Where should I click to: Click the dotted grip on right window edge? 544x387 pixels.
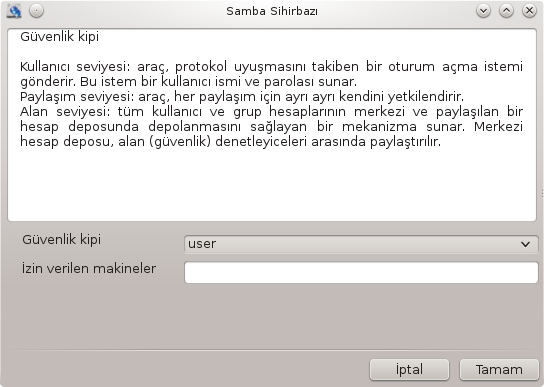click(542, 193)
